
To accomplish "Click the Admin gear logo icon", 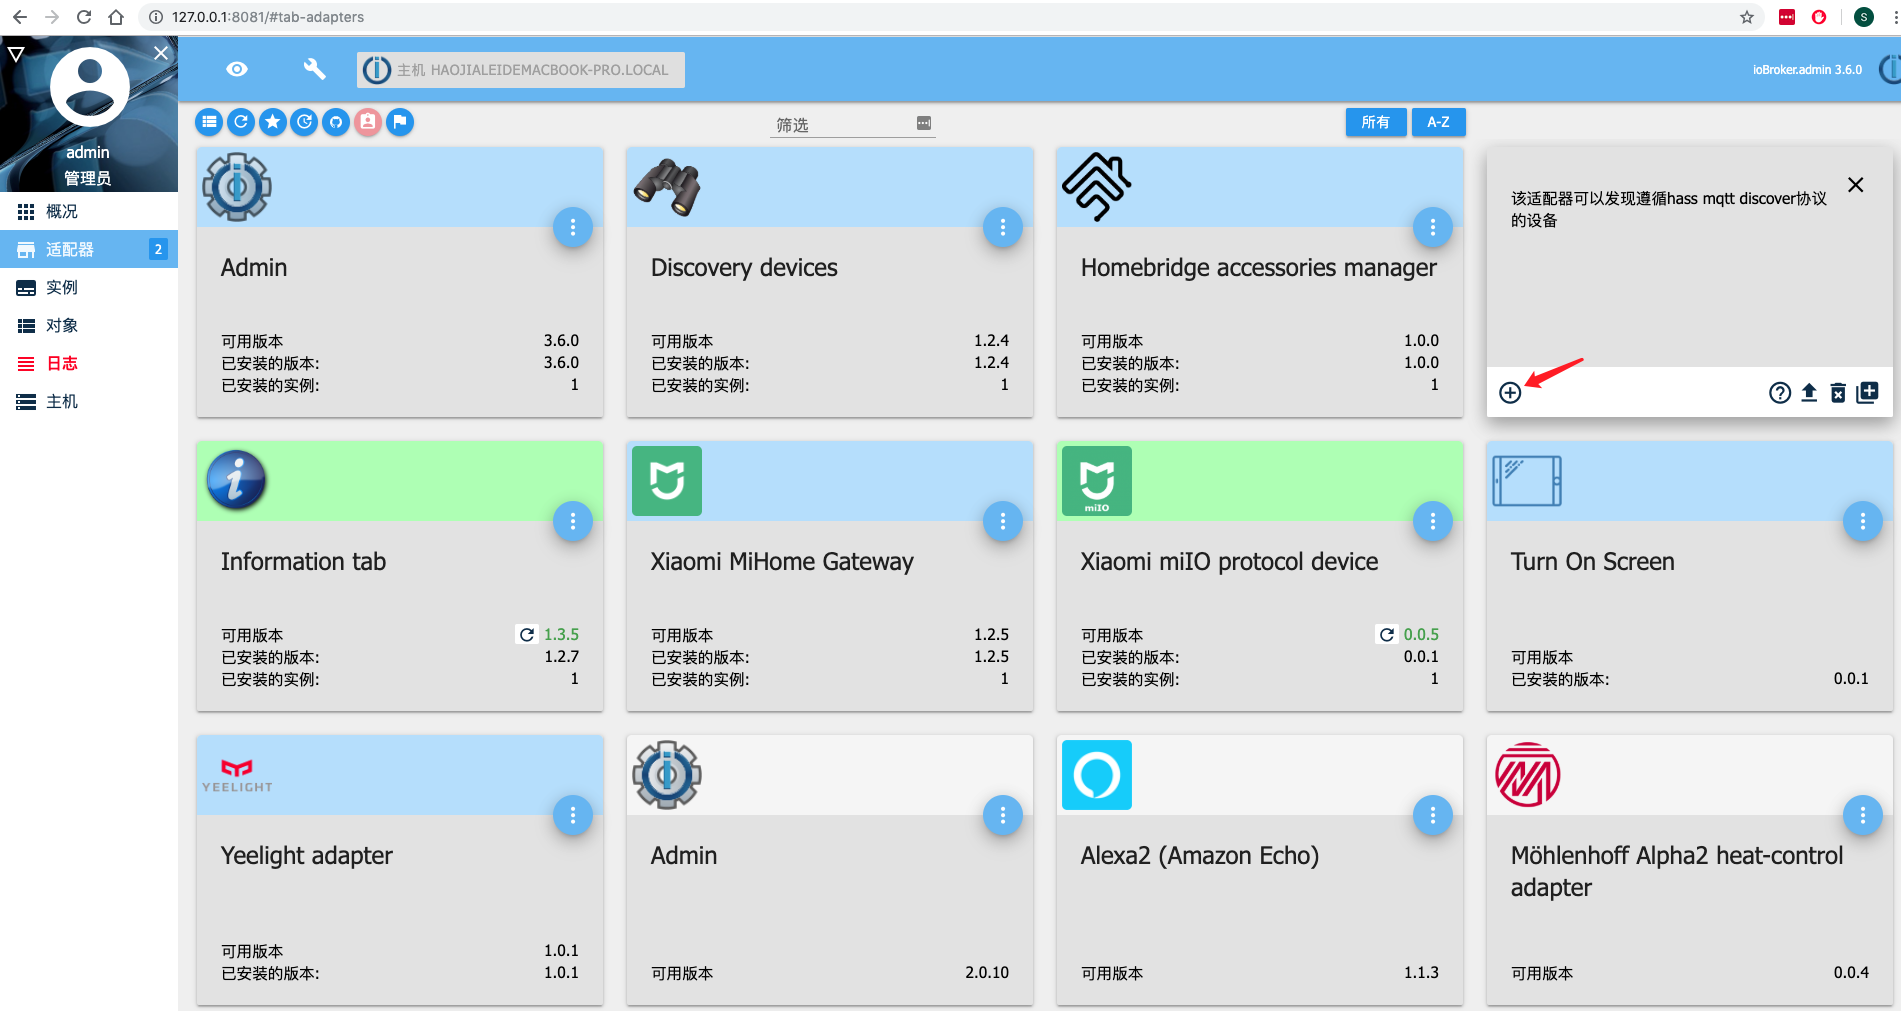I will [x=237, y=187].
